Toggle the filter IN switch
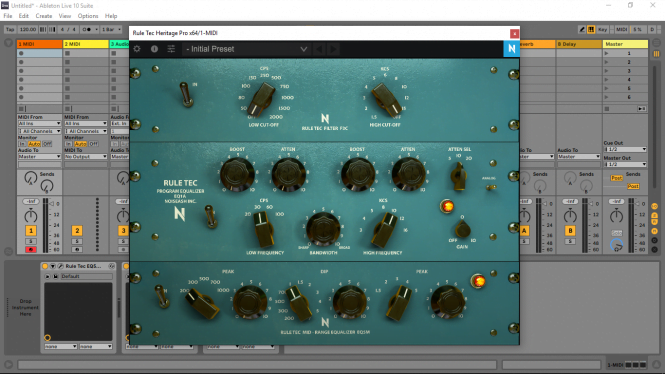This screenshot has width=665, height=374. coord(186,94)
